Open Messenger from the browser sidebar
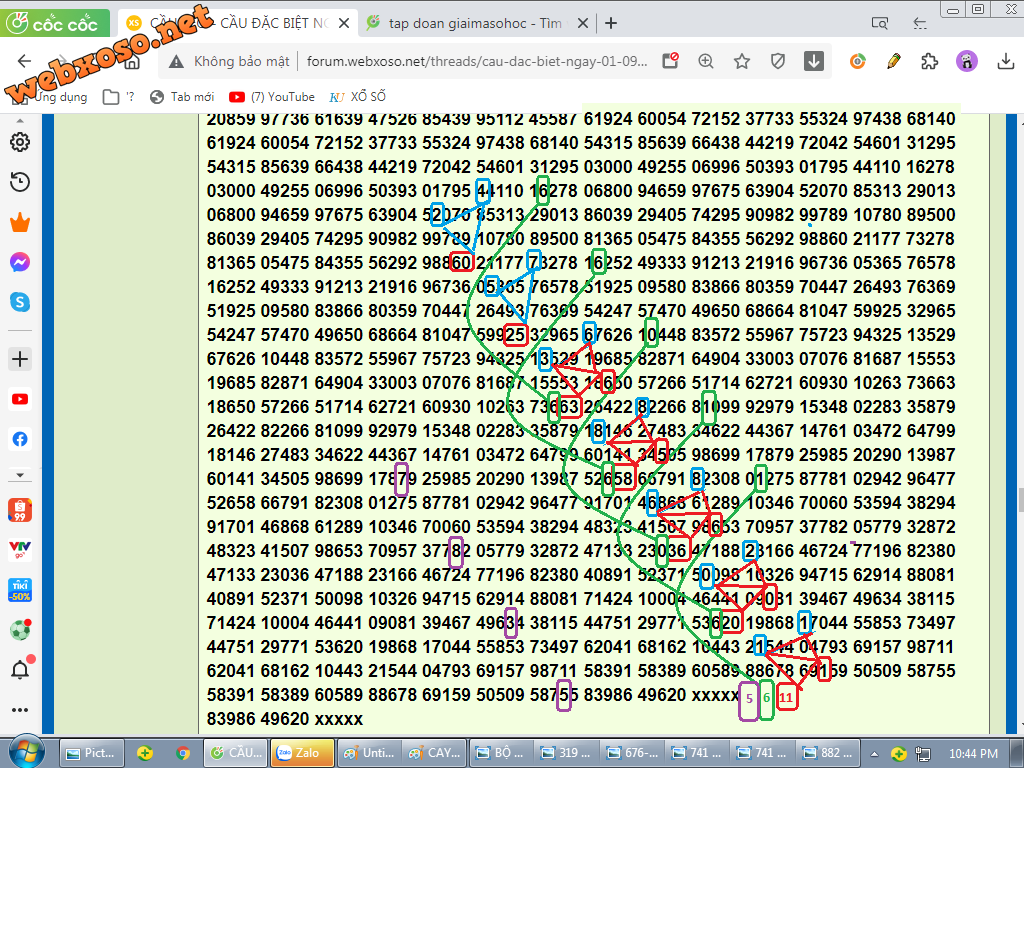 tap(19, 262)
